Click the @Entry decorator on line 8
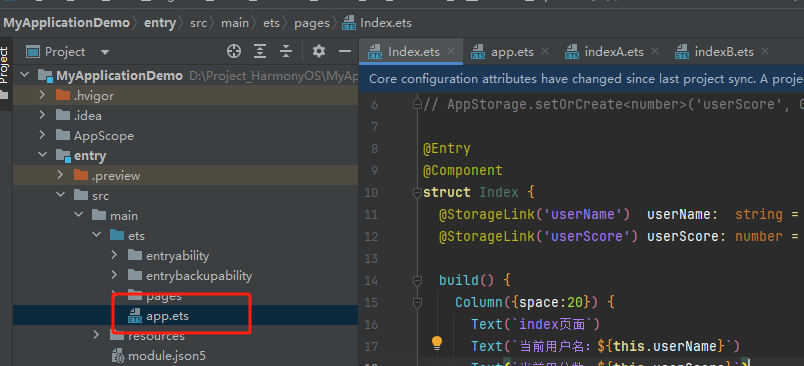 point(447,149)
